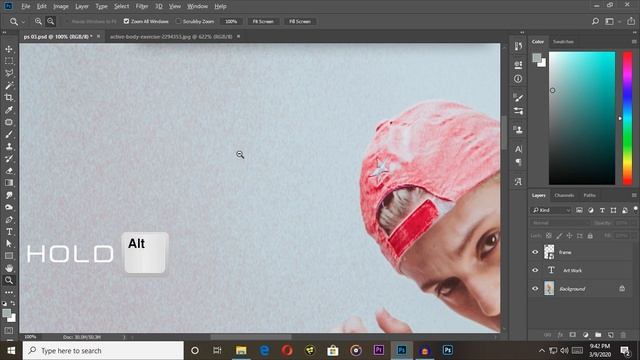
Task: Switch to the Channels tab
Action: point(564,196)
